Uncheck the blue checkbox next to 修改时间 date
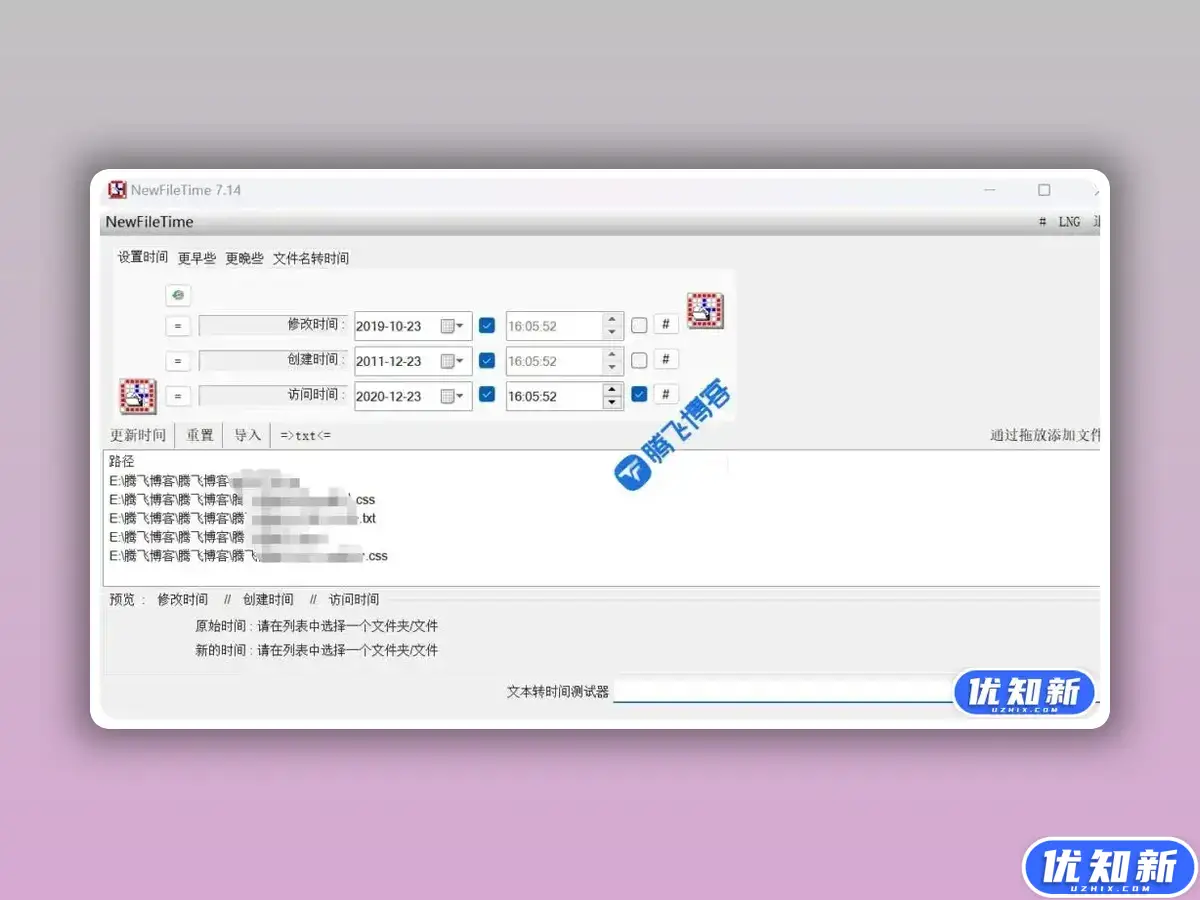This screenshot has width=1200, height=900. tap(487, 324)
